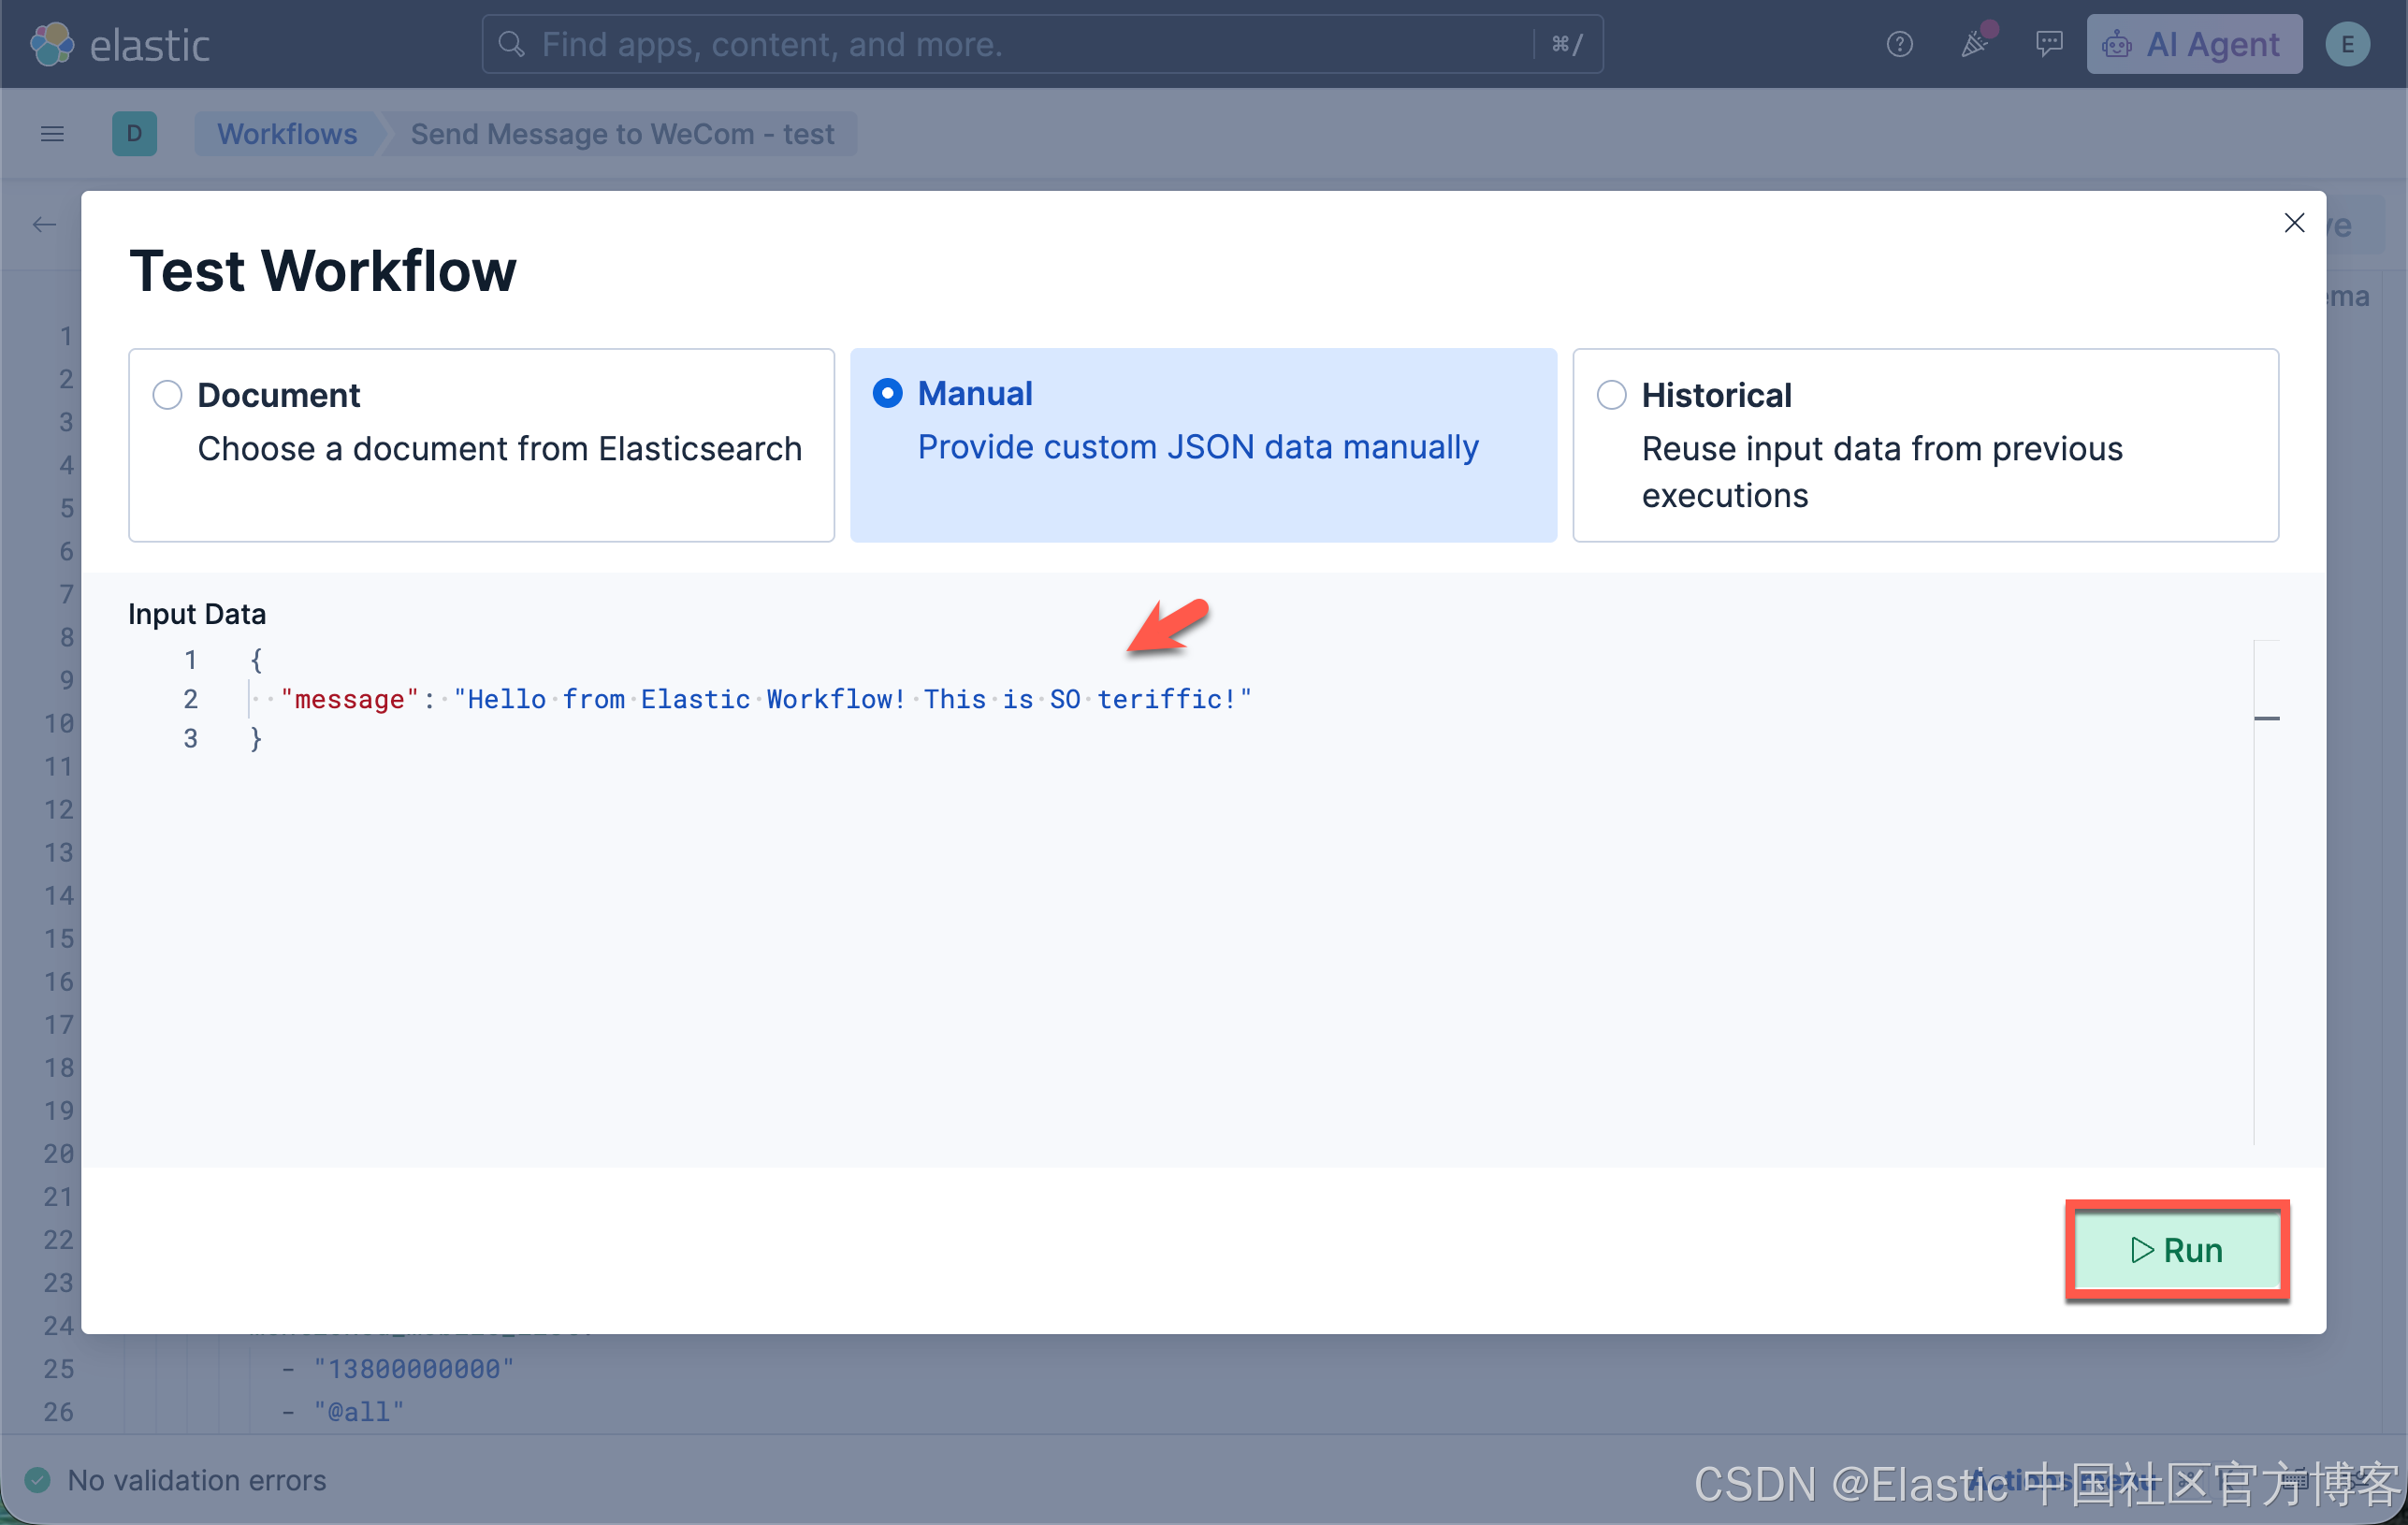Click the closing brace on line 3
Viewport: 2408px width, 1525px height.
pyautogui.click(x=256, y=738)
